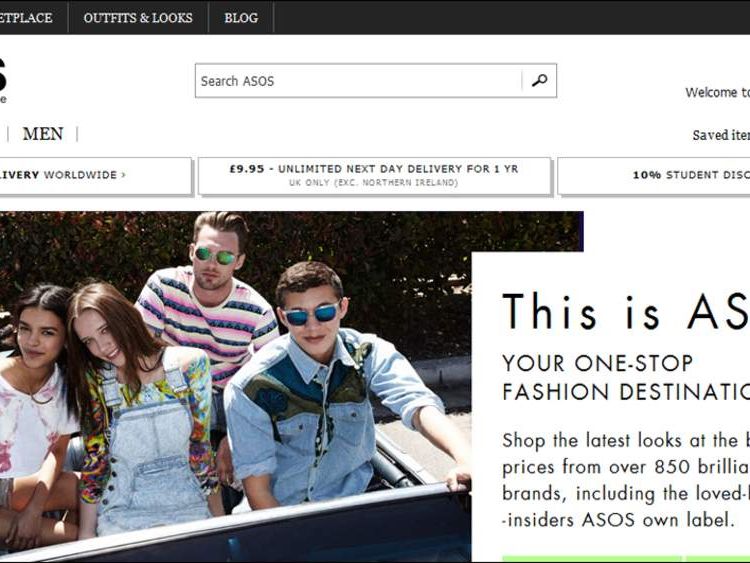Screen dimensions: 750x563
Task: Click the ASOS logo
Action: (3, 79)
